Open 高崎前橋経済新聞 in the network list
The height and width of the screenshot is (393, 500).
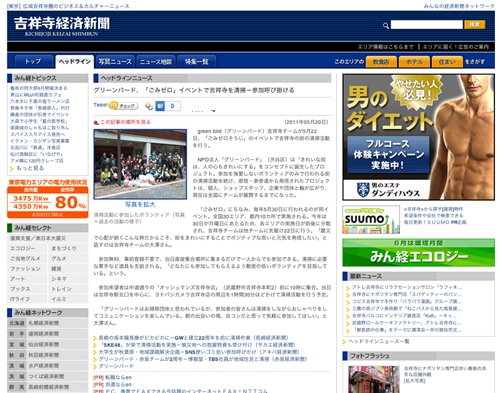click(48, 387)
